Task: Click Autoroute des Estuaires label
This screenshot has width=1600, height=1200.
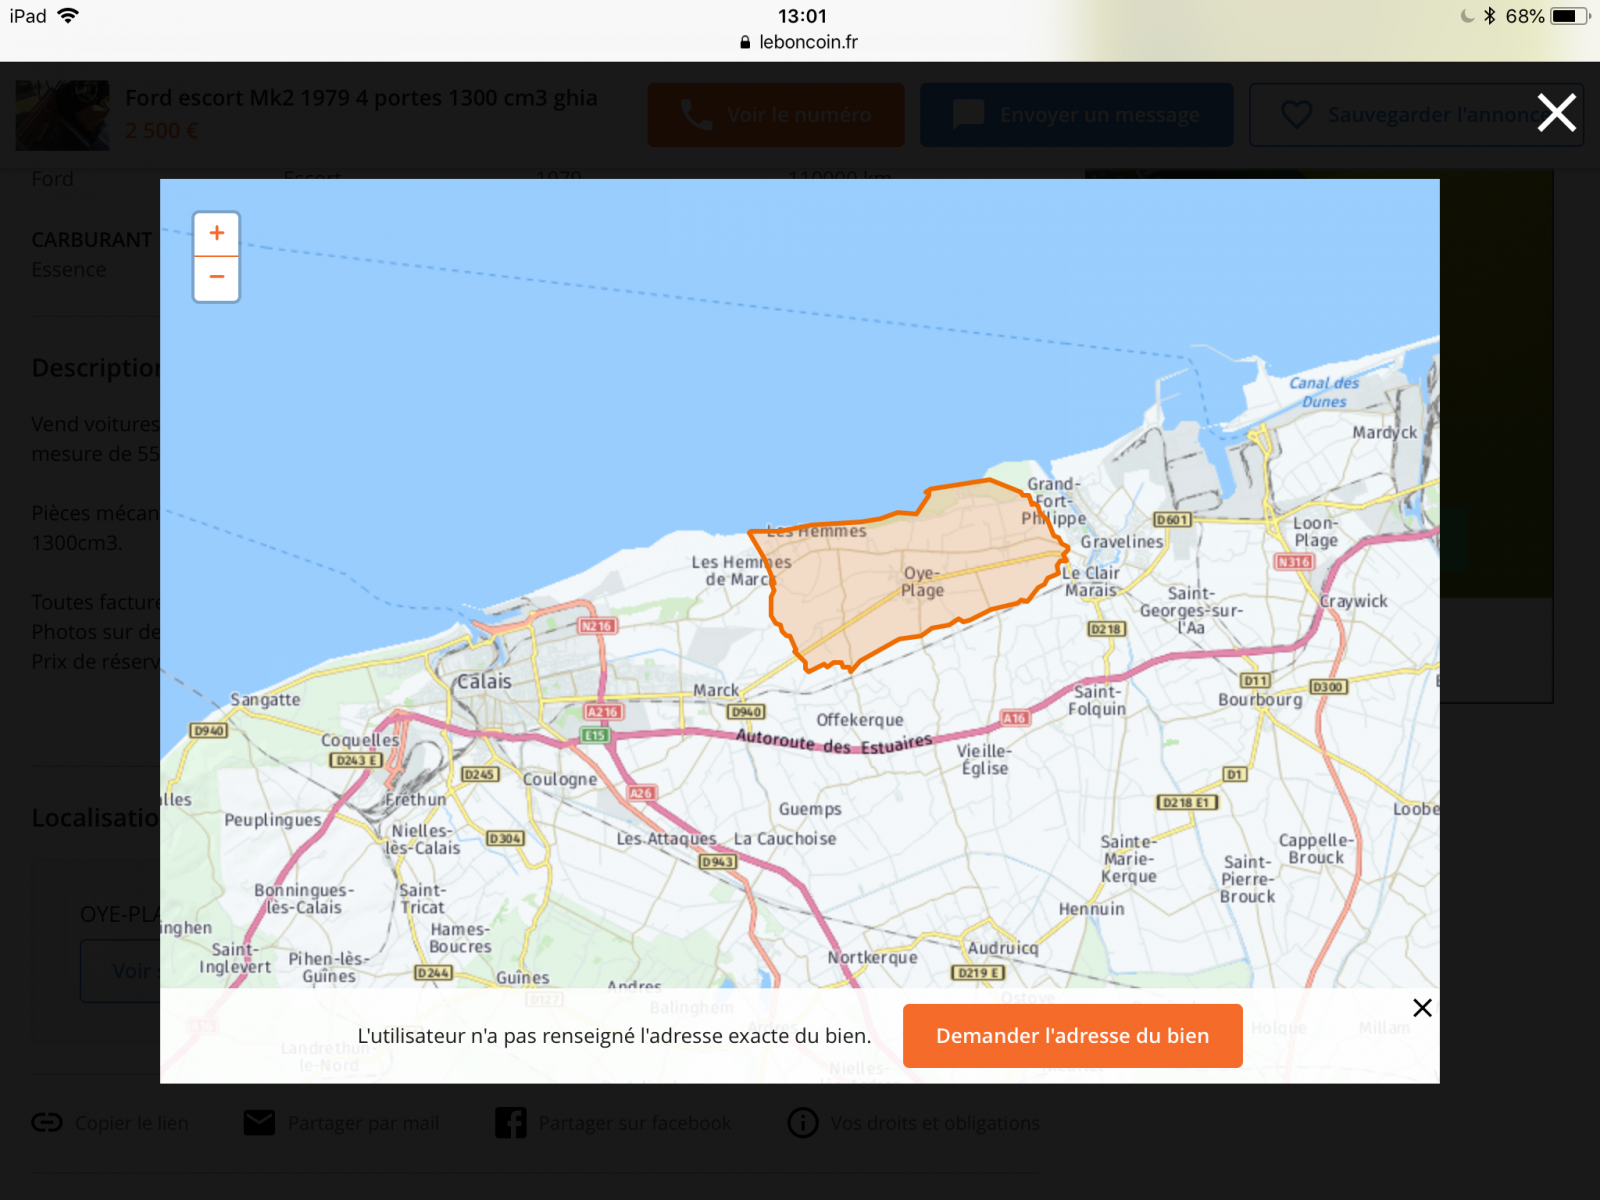Action: pos(834,741)
